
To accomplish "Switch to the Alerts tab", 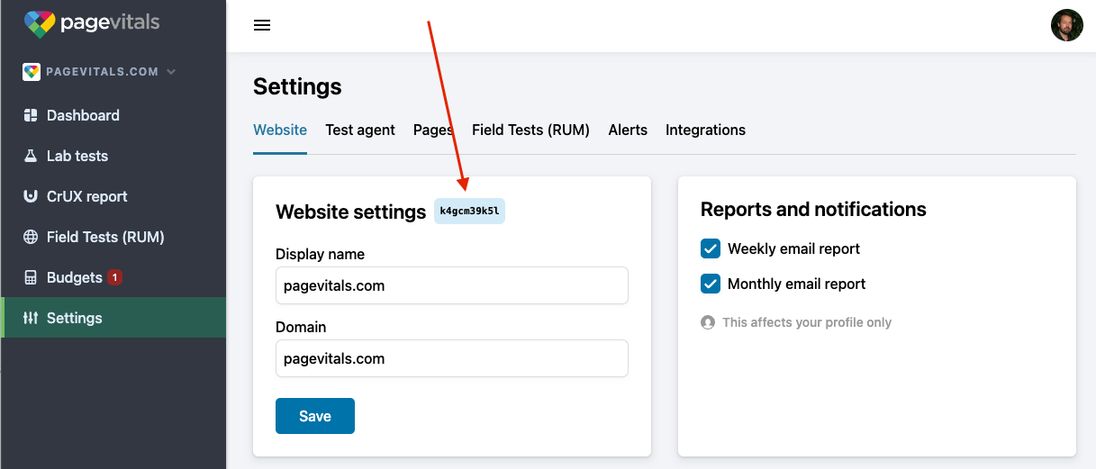I will [x=628, y=130].
